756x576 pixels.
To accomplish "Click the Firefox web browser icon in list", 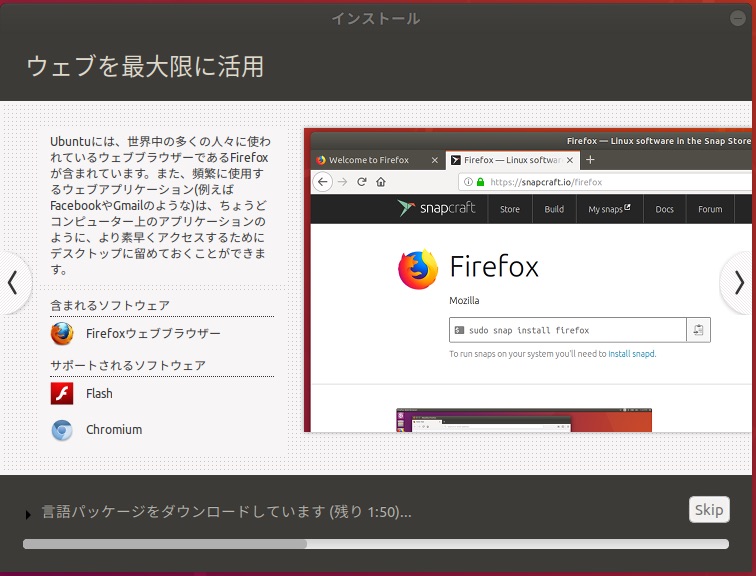I will click(x=62, y=334).
